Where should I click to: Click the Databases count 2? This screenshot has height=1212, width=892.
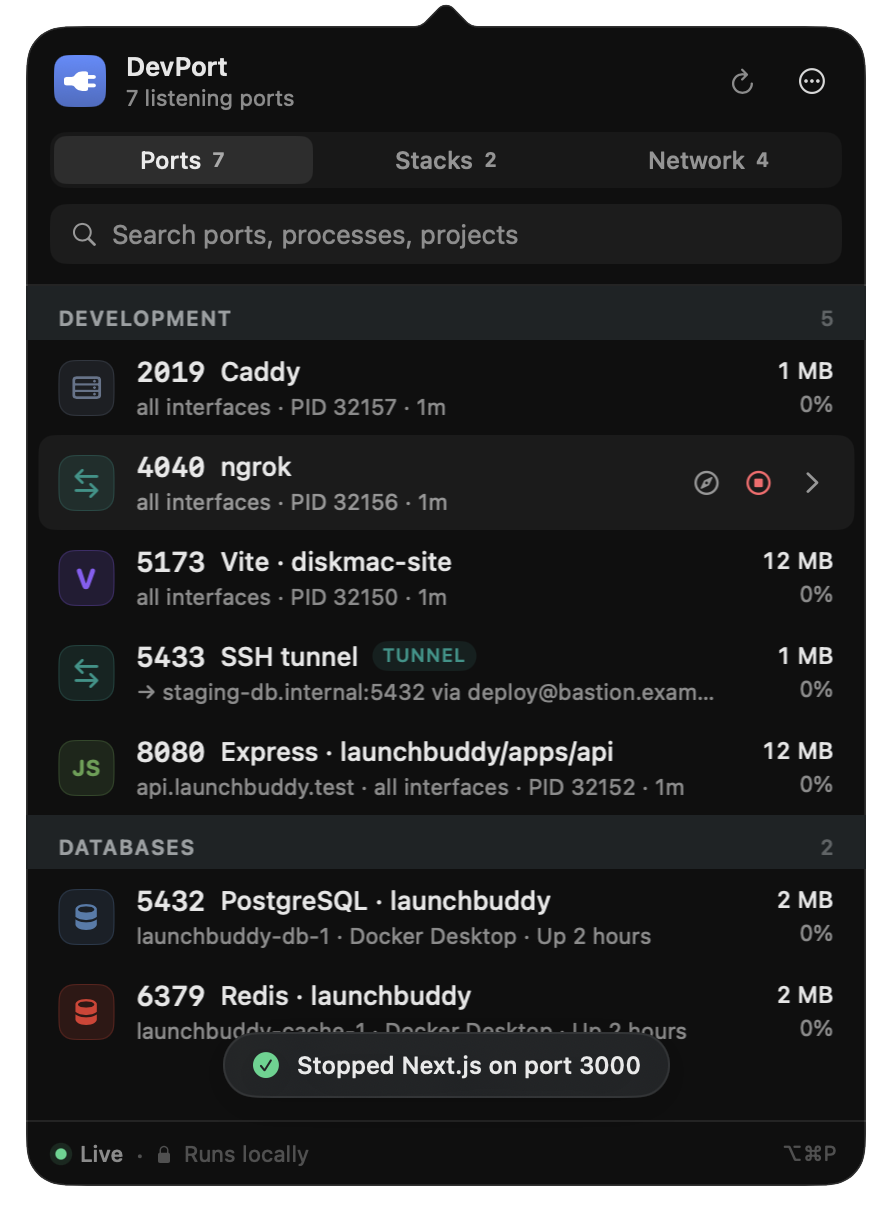[827, 848]
